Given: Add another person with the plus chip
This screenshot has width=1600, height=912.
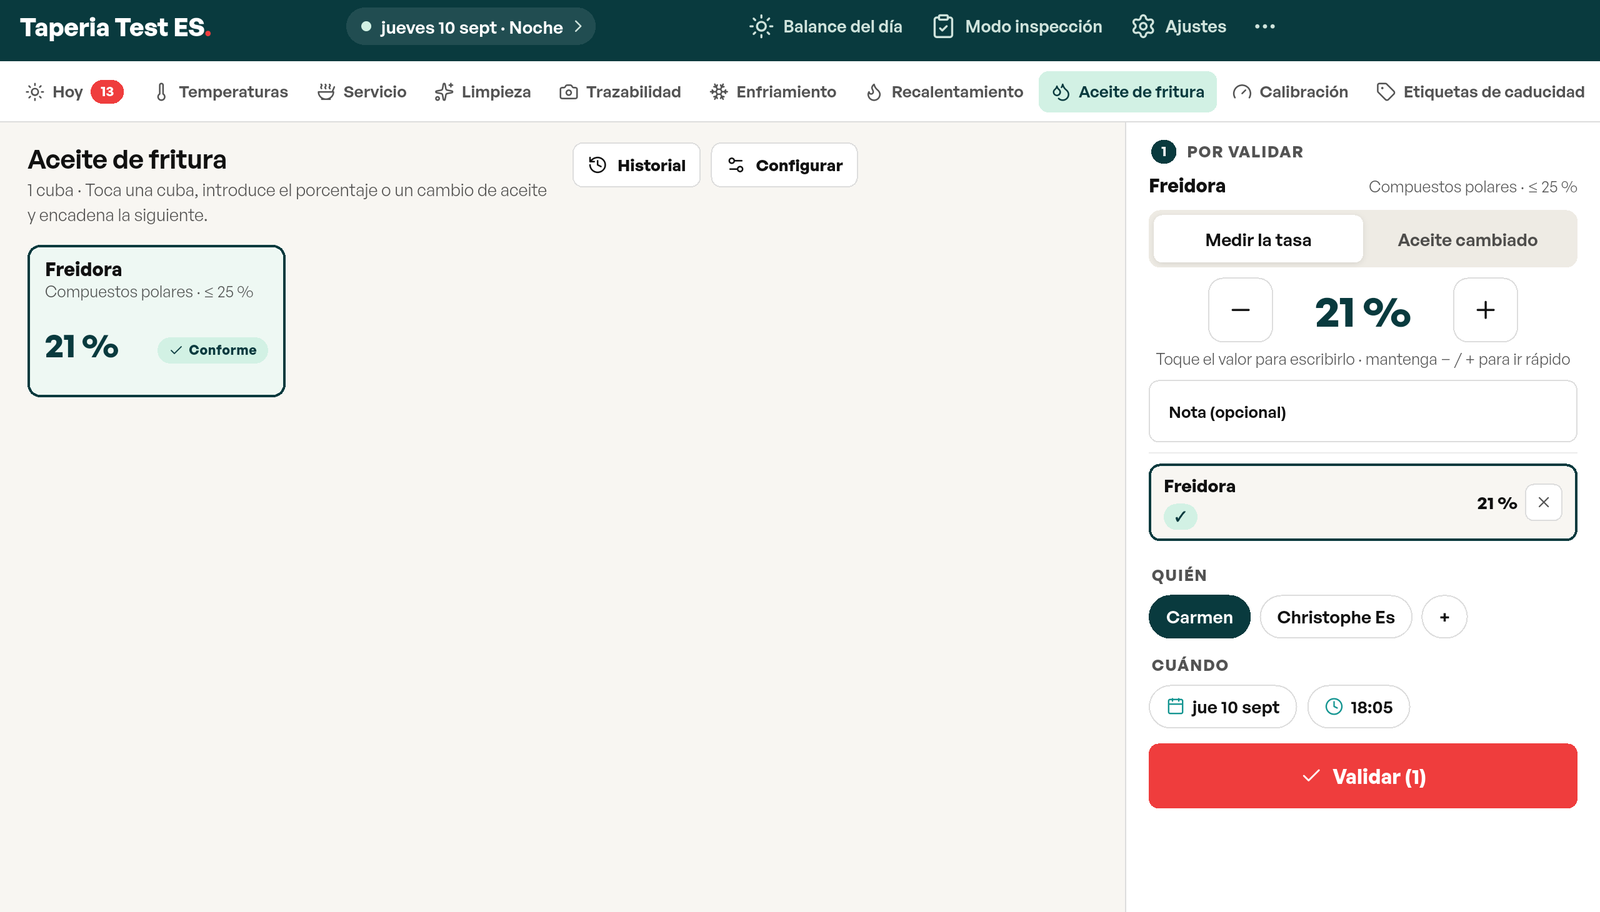Looking at the screenshot, I should pyautogui.click(x=1444, y=617).
